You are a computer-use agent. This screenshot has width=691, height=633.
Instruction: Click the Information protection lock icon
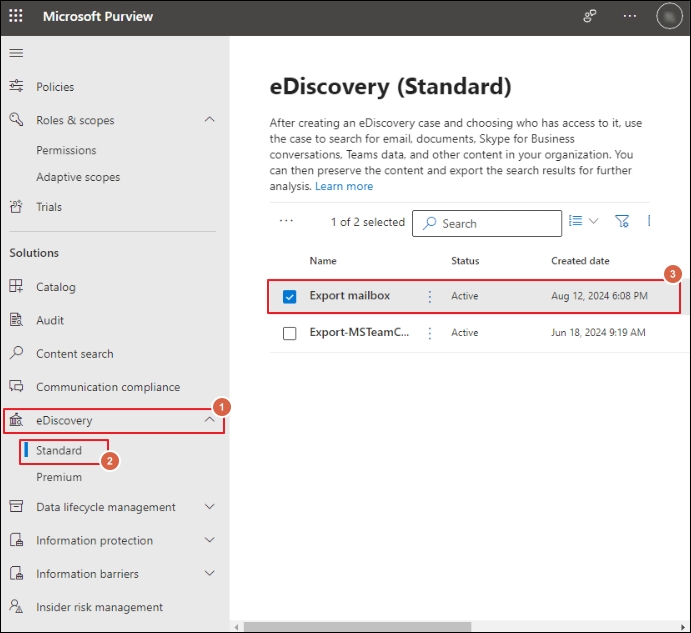point(16,540)
